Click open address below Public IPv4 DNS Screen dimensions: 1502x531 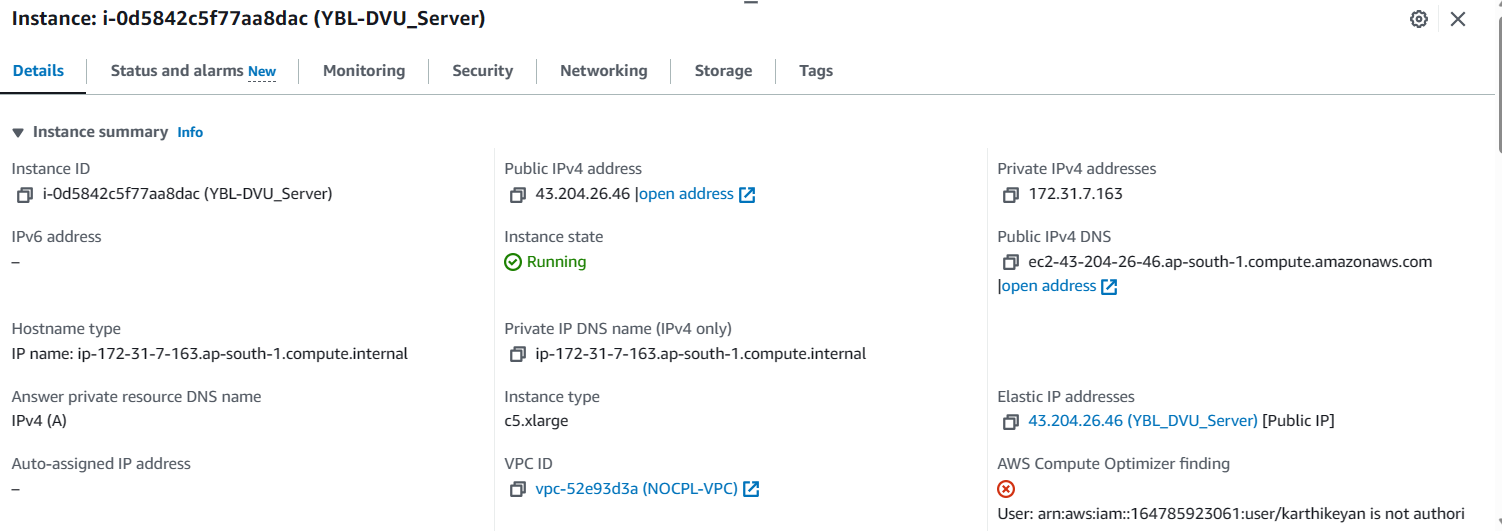[x=1049, y=286]
